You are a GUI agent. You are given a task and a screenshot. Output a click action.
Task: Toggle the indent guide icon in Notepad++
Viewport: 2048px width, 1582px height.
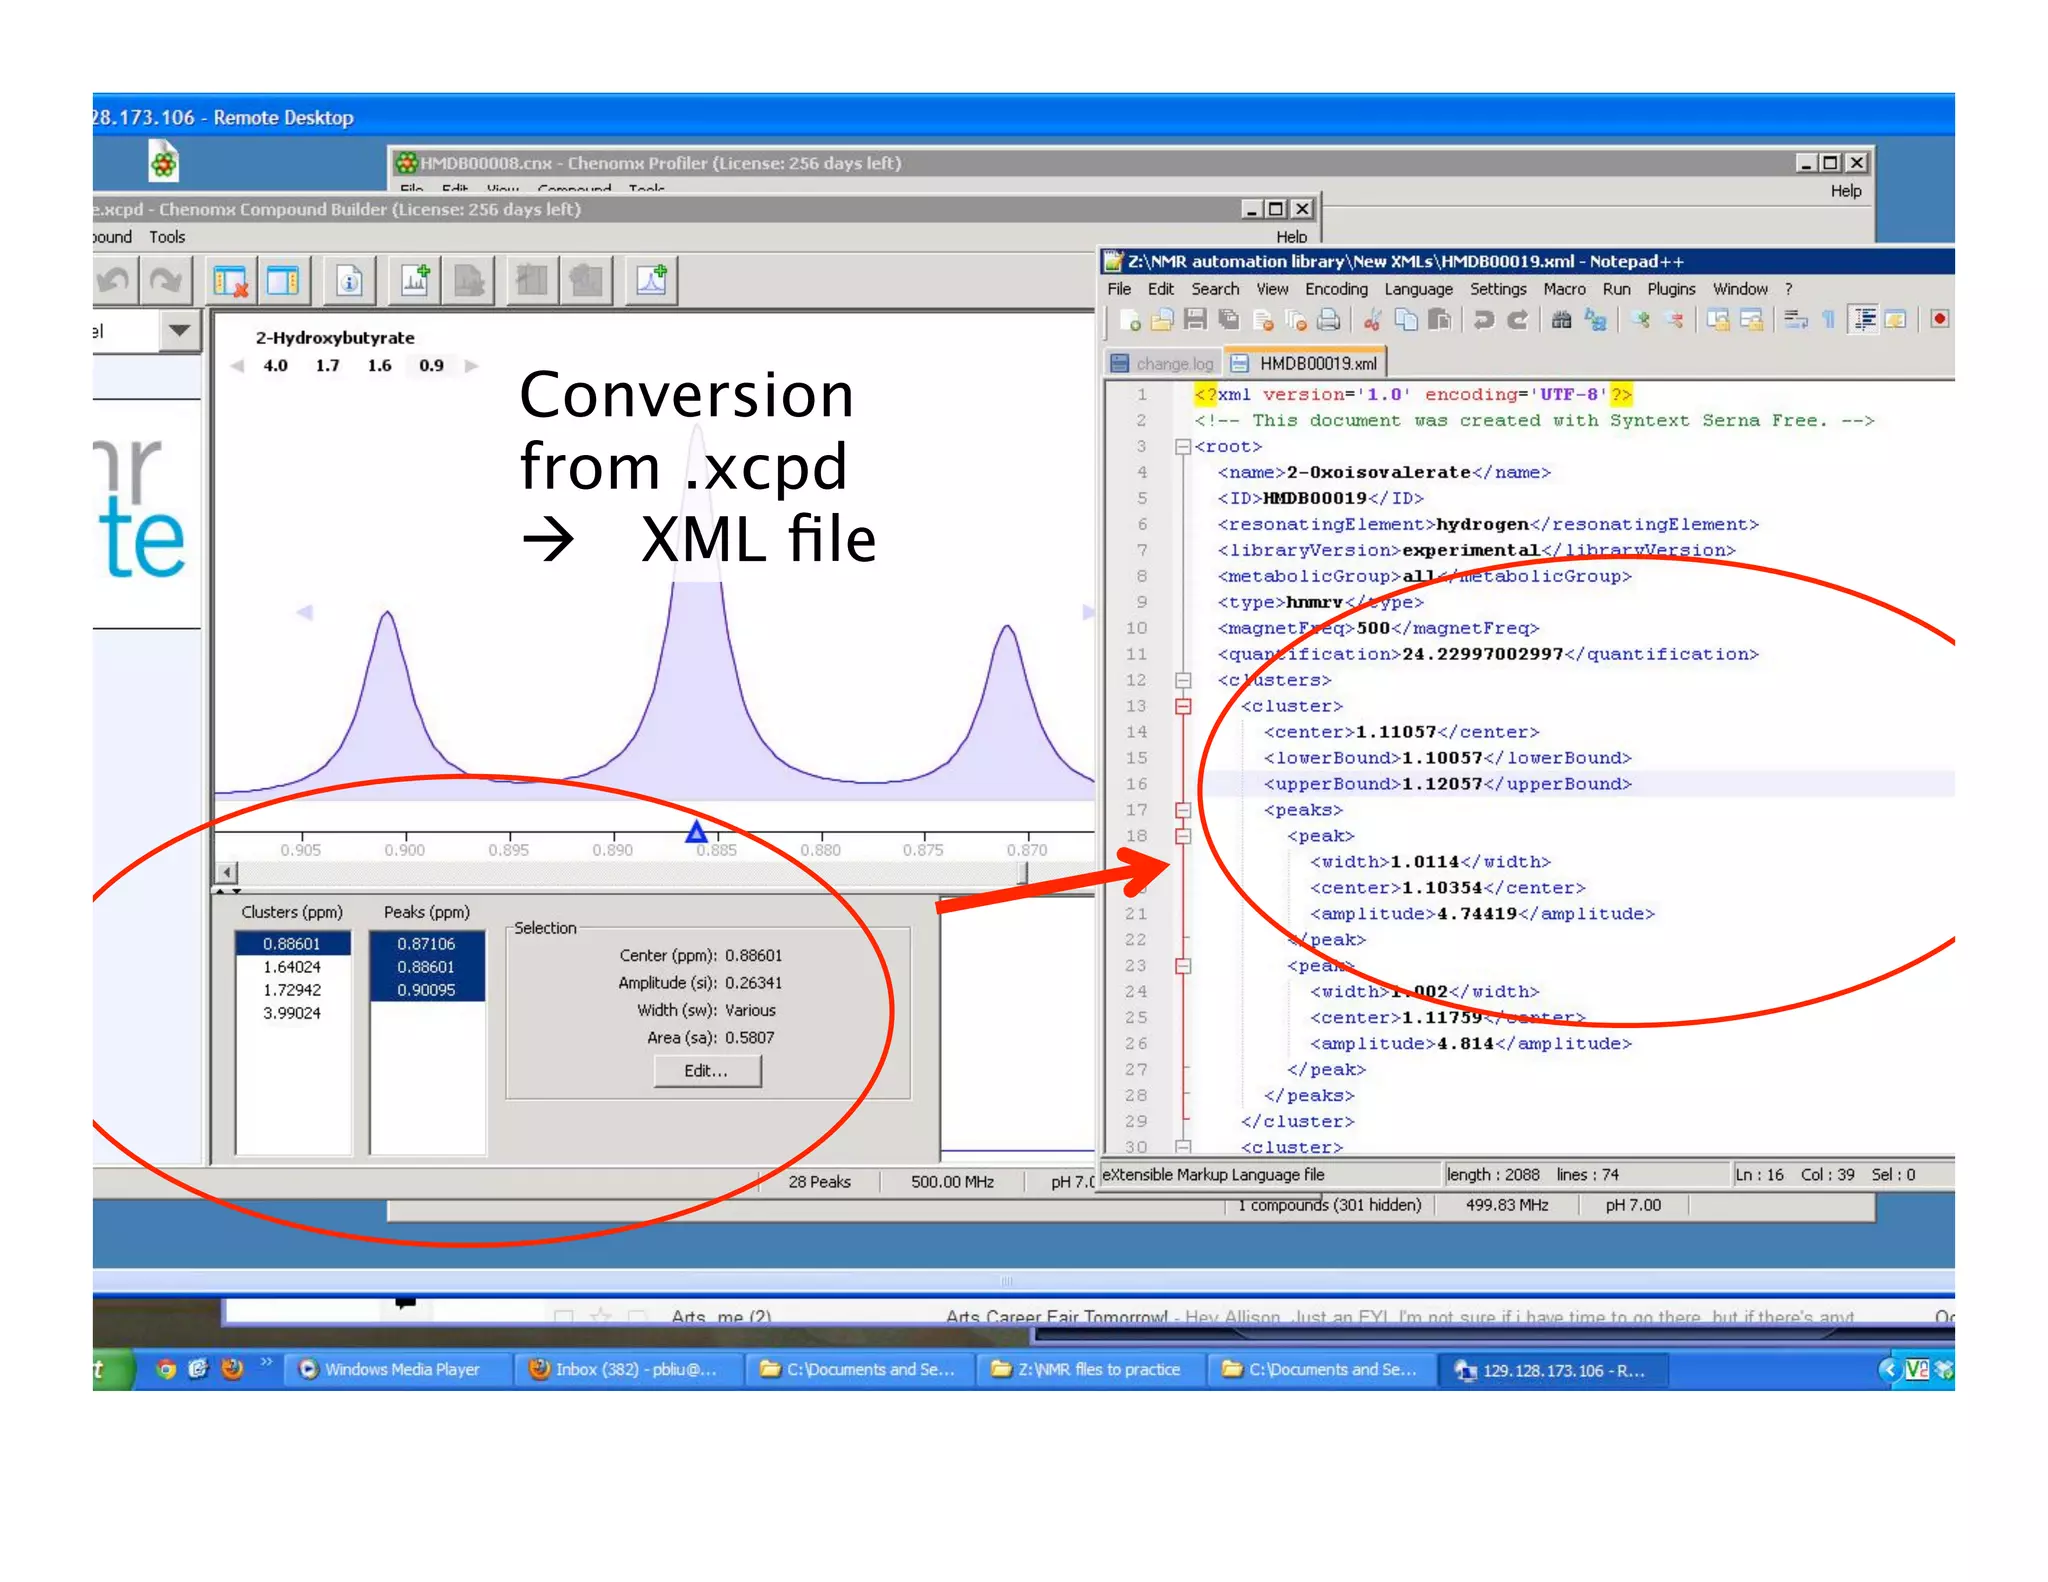[x=1864, y=320]
